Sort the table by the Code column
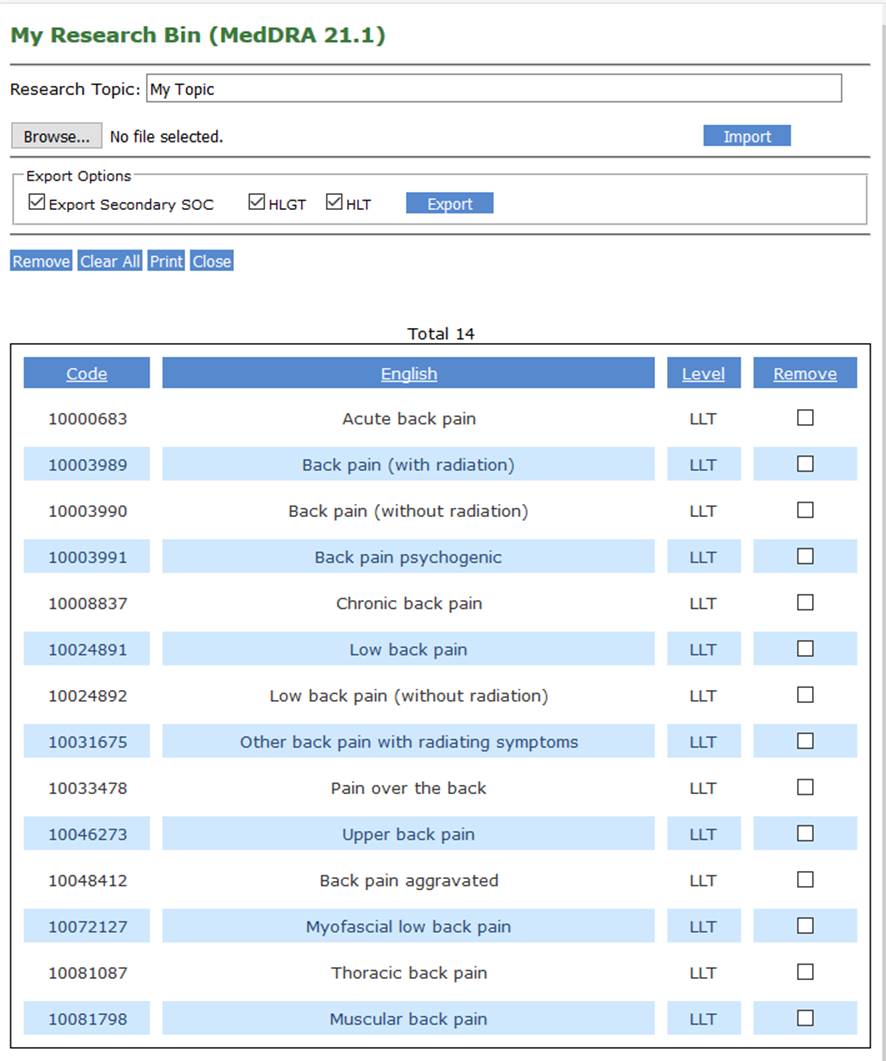This screenshot has height=1061, width=886. tap(86, 373)
